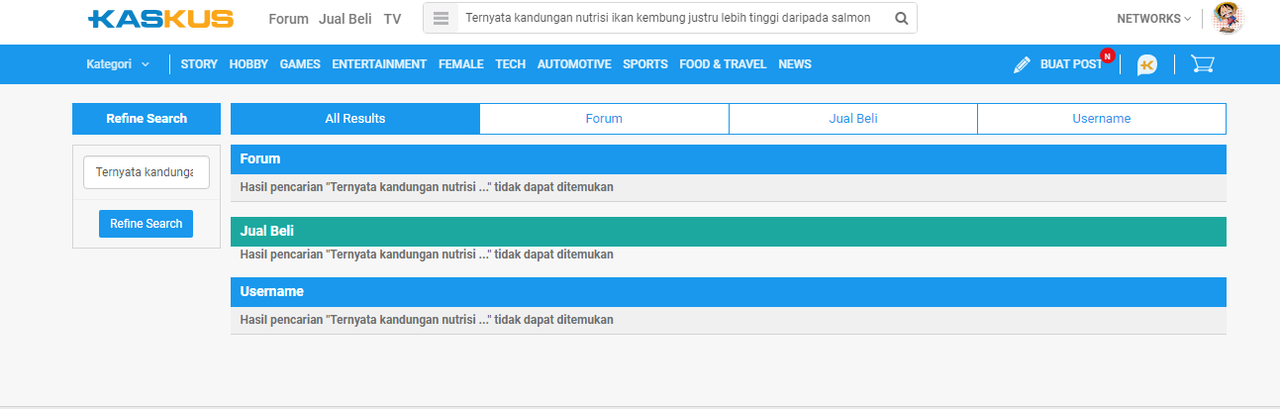Open the hamburger menu in search bar
Image resolution: width=1280 pixels, height=409 pixels.
(x=441, y=18)
